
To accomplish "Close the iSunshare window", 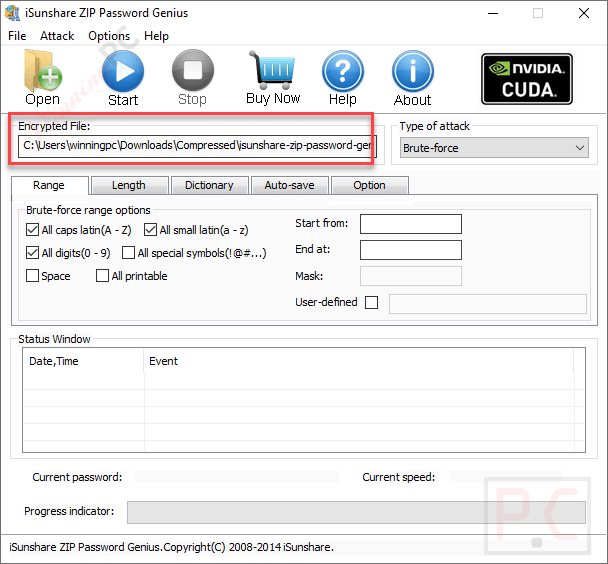I will coord(584,13).
